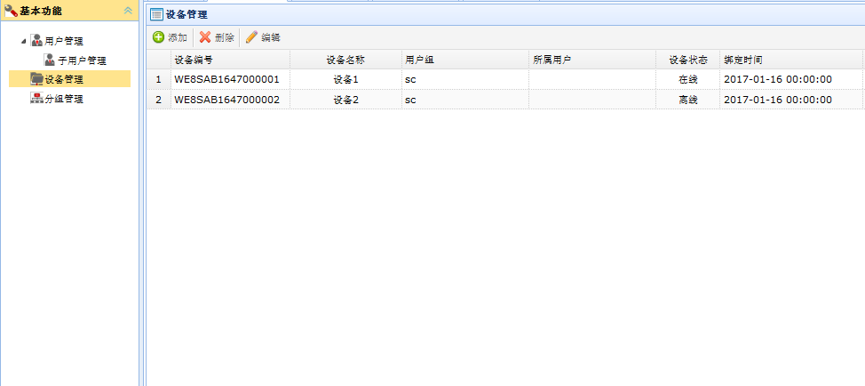Screen dimensions: 865x386
Task: Click 在线 status cell
Action: 688,79
